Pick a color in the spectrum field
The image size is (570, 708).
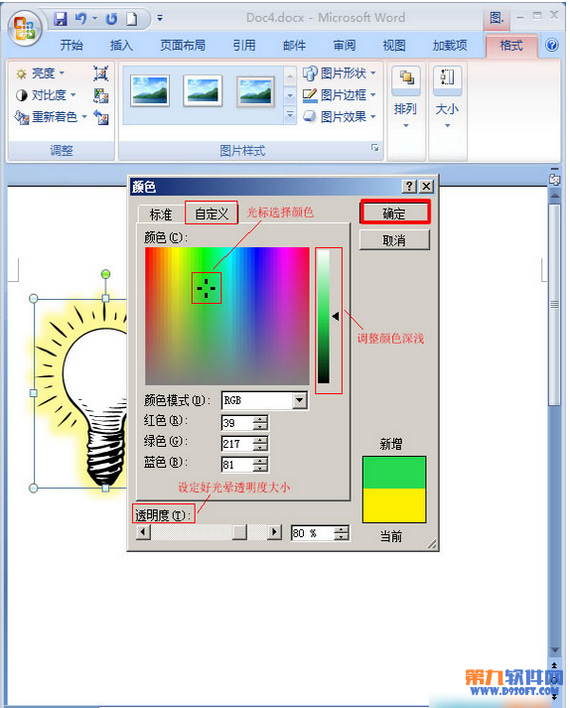[x=227, y=315]
